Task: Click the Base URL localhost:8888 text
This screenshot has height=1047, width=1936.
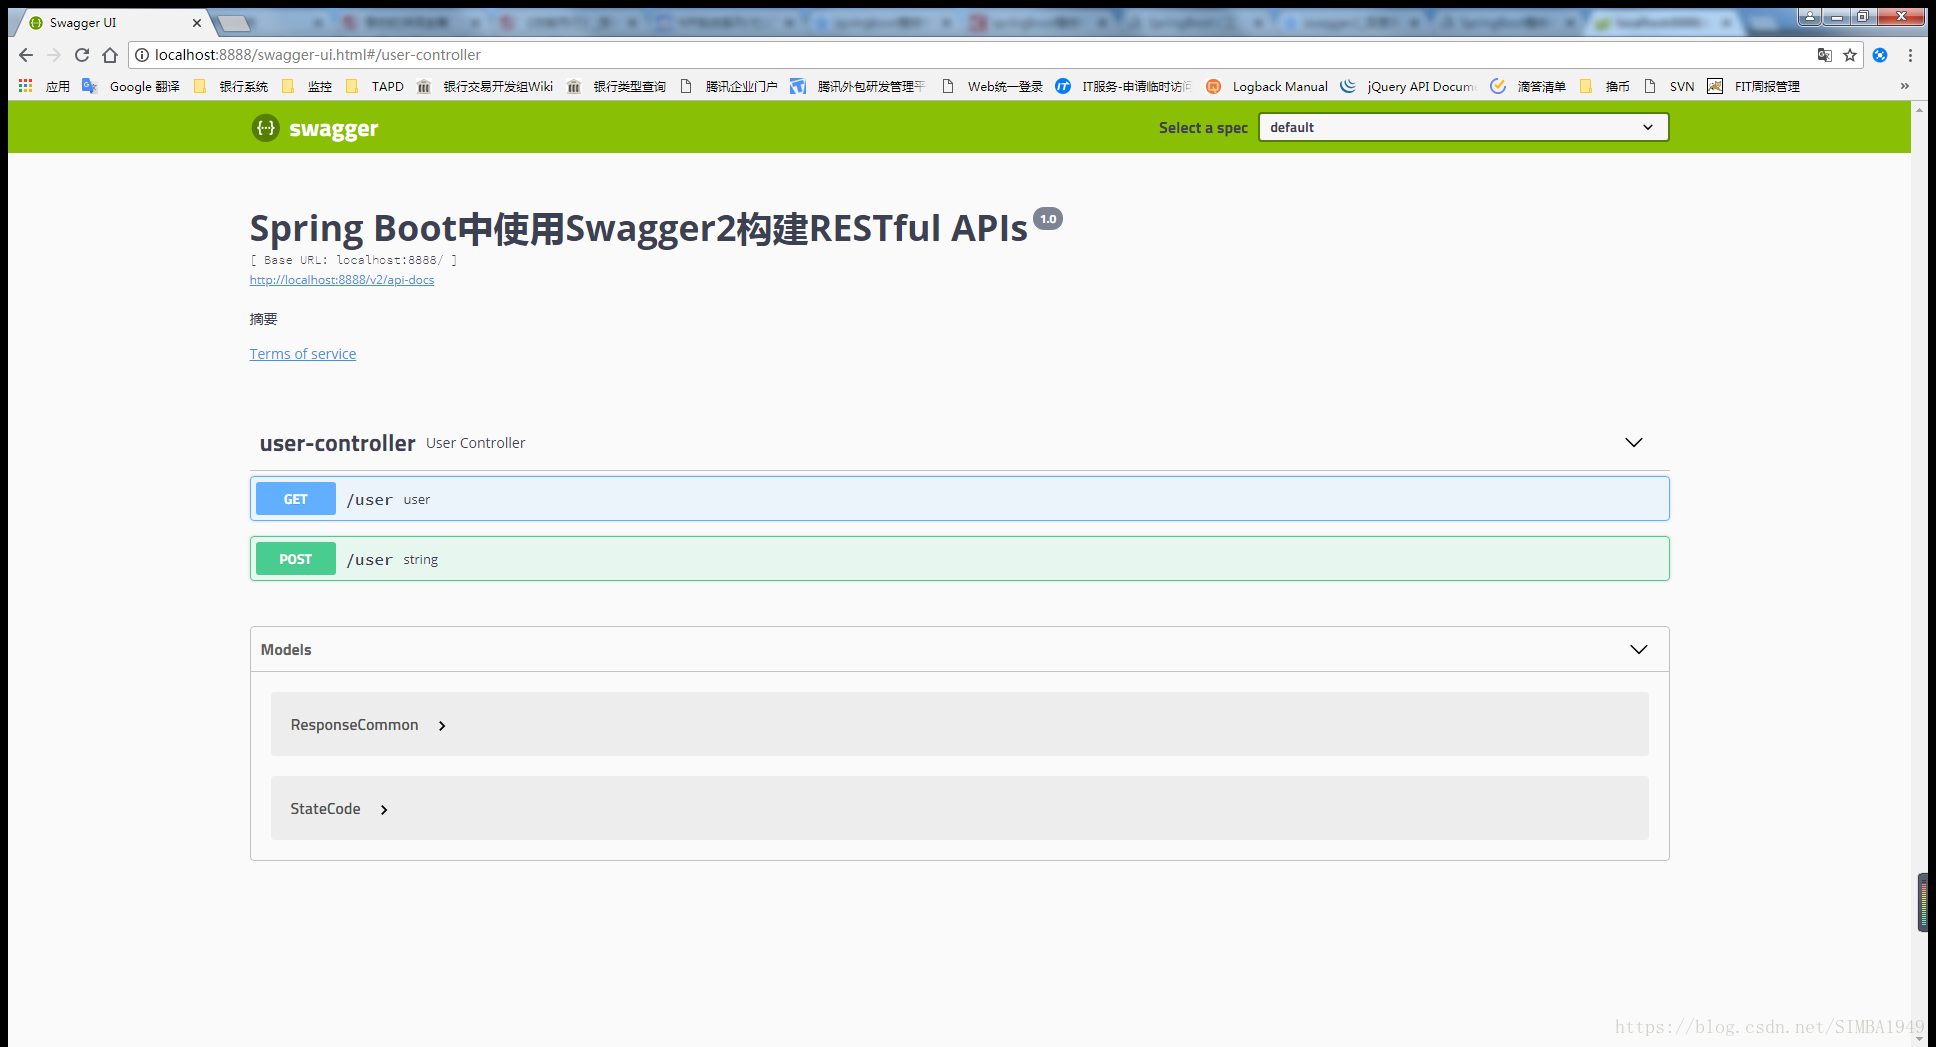Action: pos(354,260)
